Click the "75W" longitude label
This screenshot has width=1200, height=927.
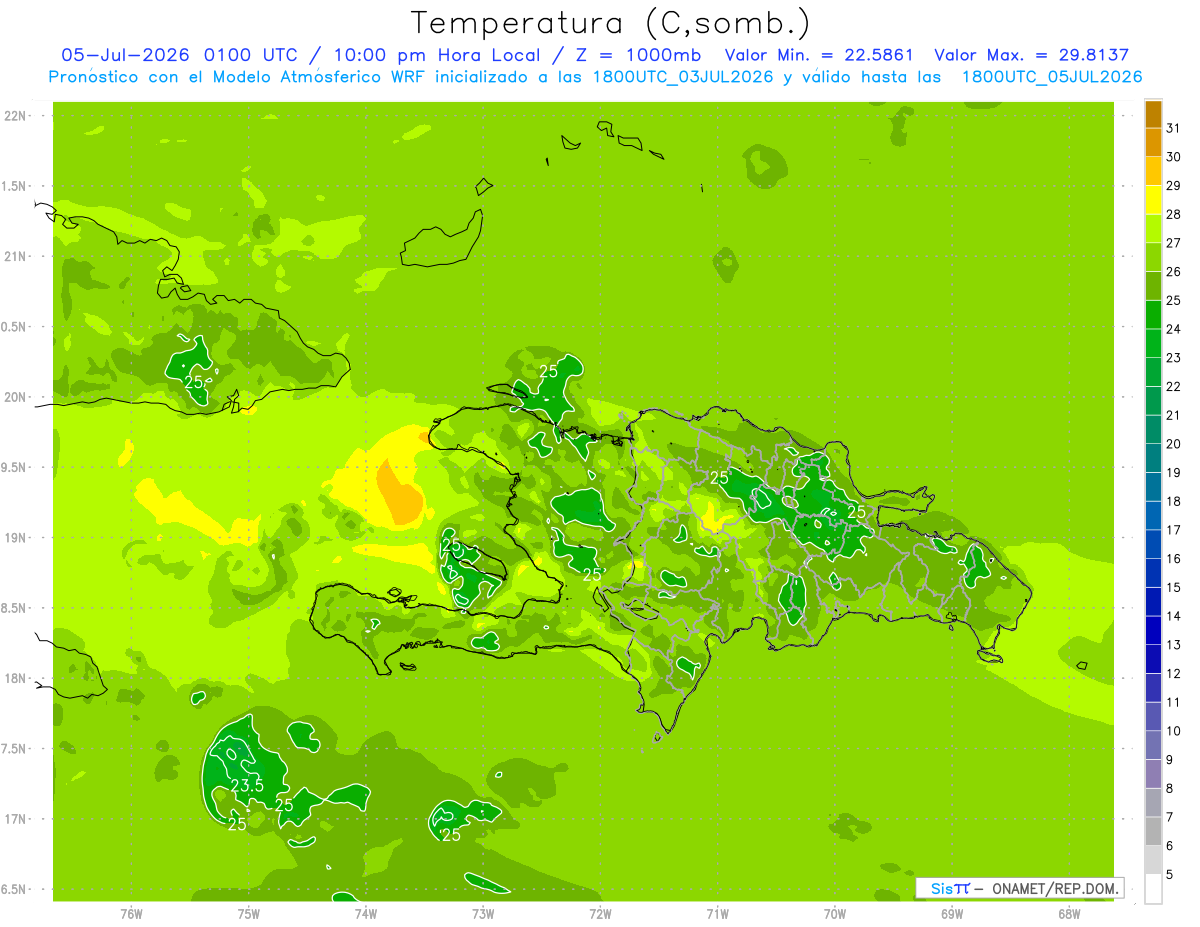(248, 913)
